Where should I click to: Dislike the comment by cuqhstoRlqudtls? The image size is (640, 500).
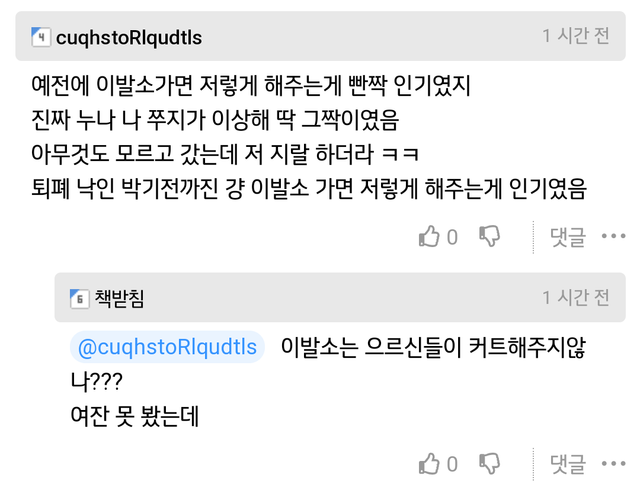coord(489,237)
